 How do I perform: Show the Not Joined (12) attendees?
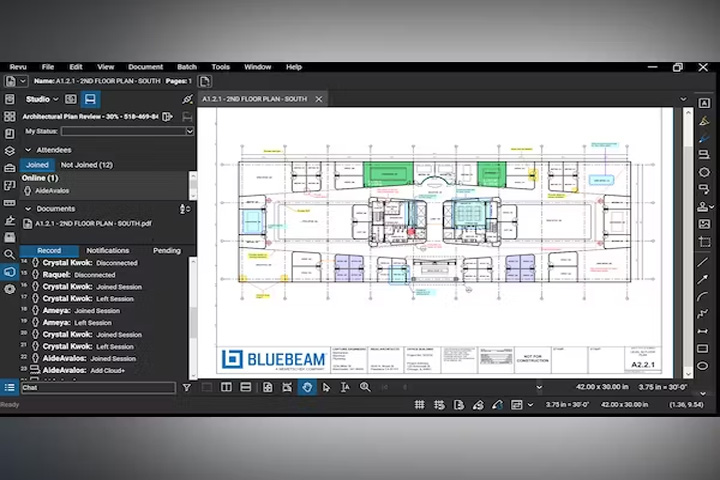coord(87,165)
